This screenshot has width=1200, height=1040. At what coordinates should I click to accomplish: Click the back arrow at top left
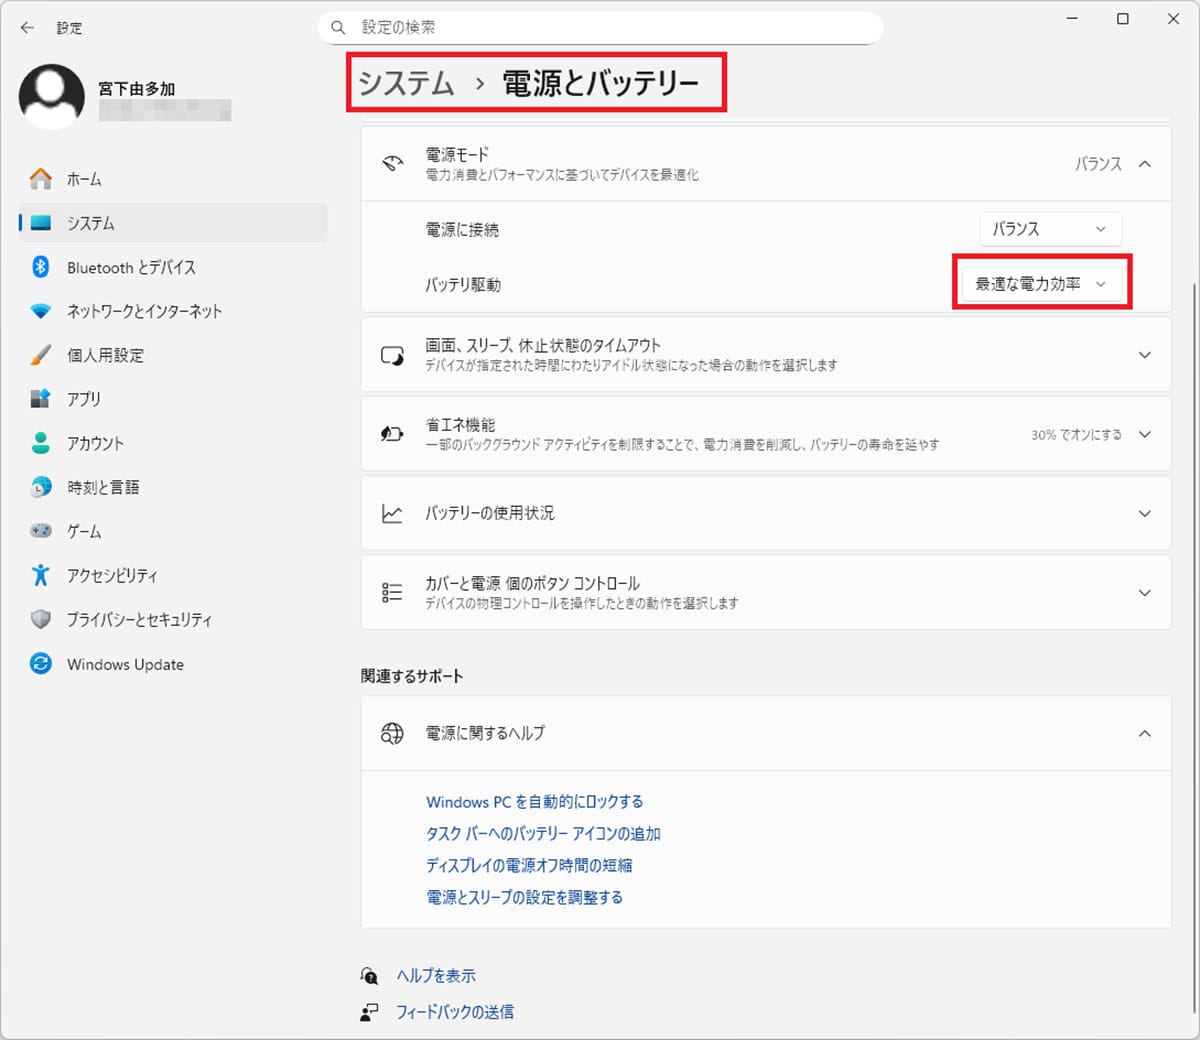[x=27, y=28]
